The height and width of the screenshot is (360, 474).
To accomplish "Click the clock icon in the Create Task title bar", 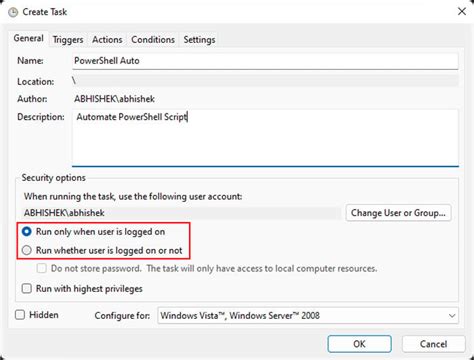I will click(13, 12).
